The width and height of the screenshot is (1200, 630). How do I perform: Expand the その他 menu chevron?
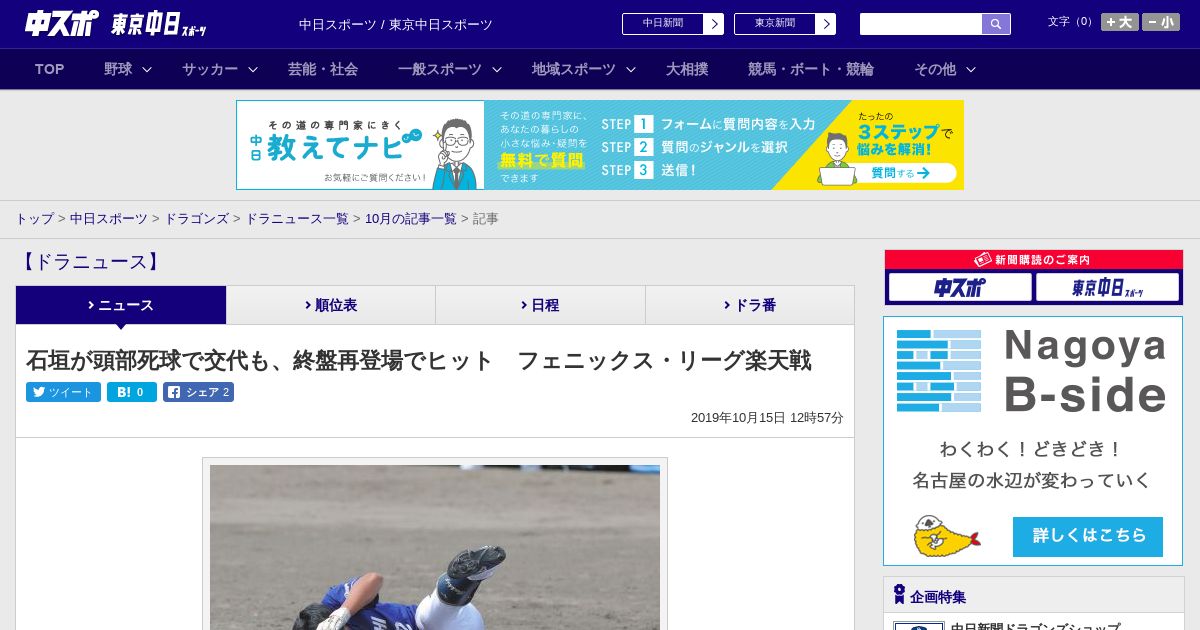971,69
